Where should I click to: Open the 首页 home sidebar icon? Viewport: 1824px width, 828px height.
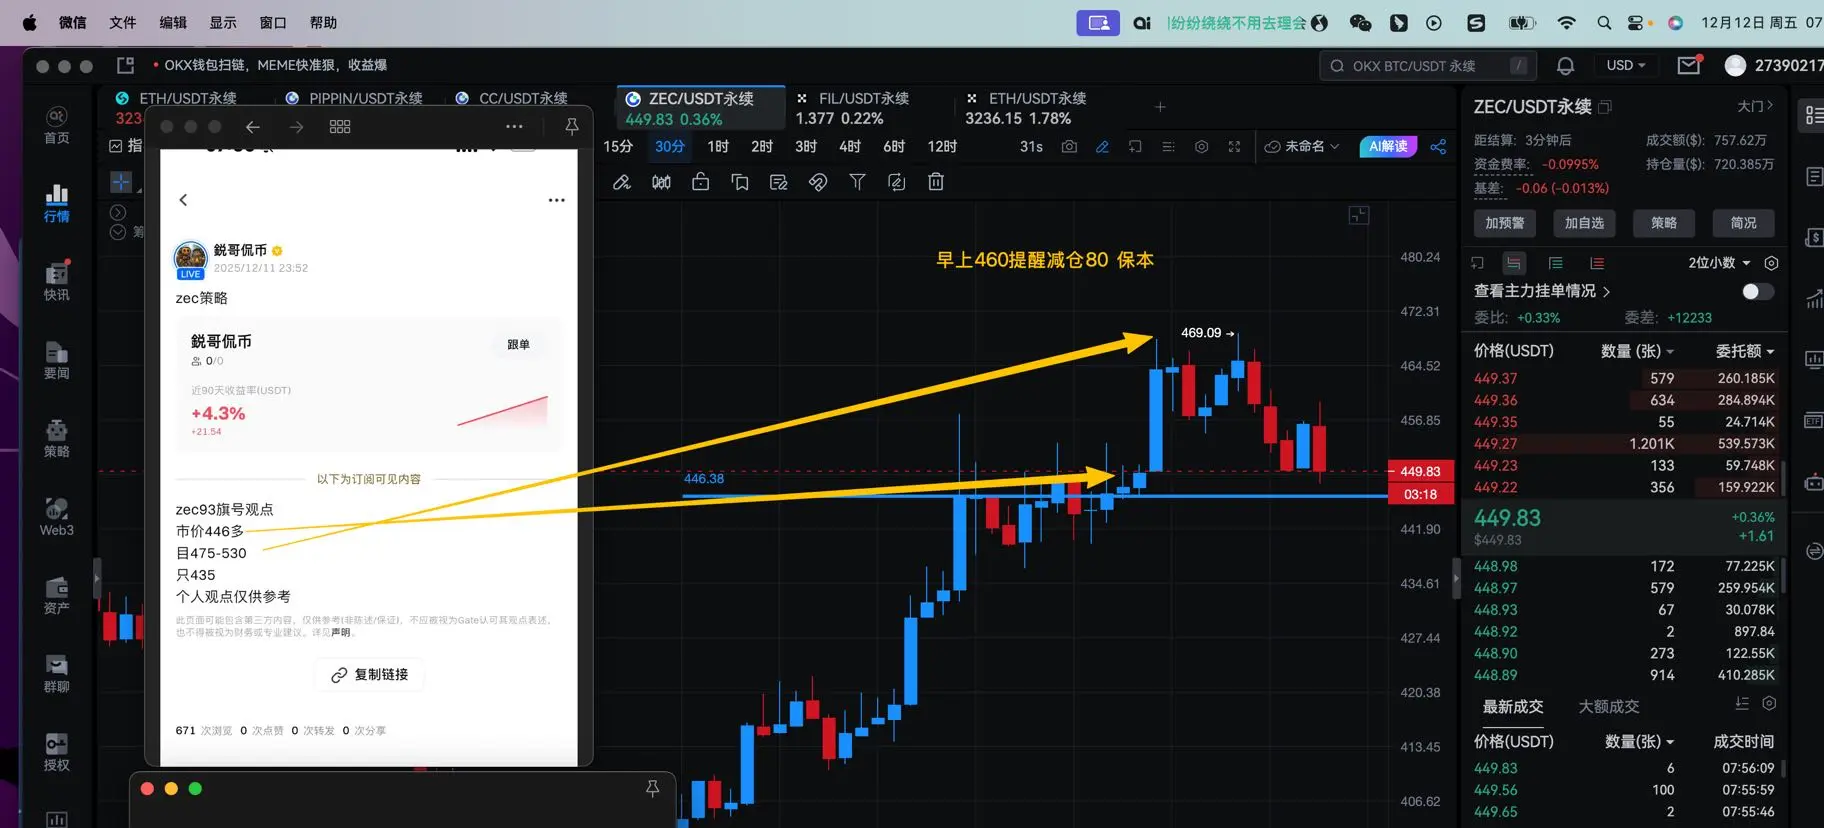57,125
